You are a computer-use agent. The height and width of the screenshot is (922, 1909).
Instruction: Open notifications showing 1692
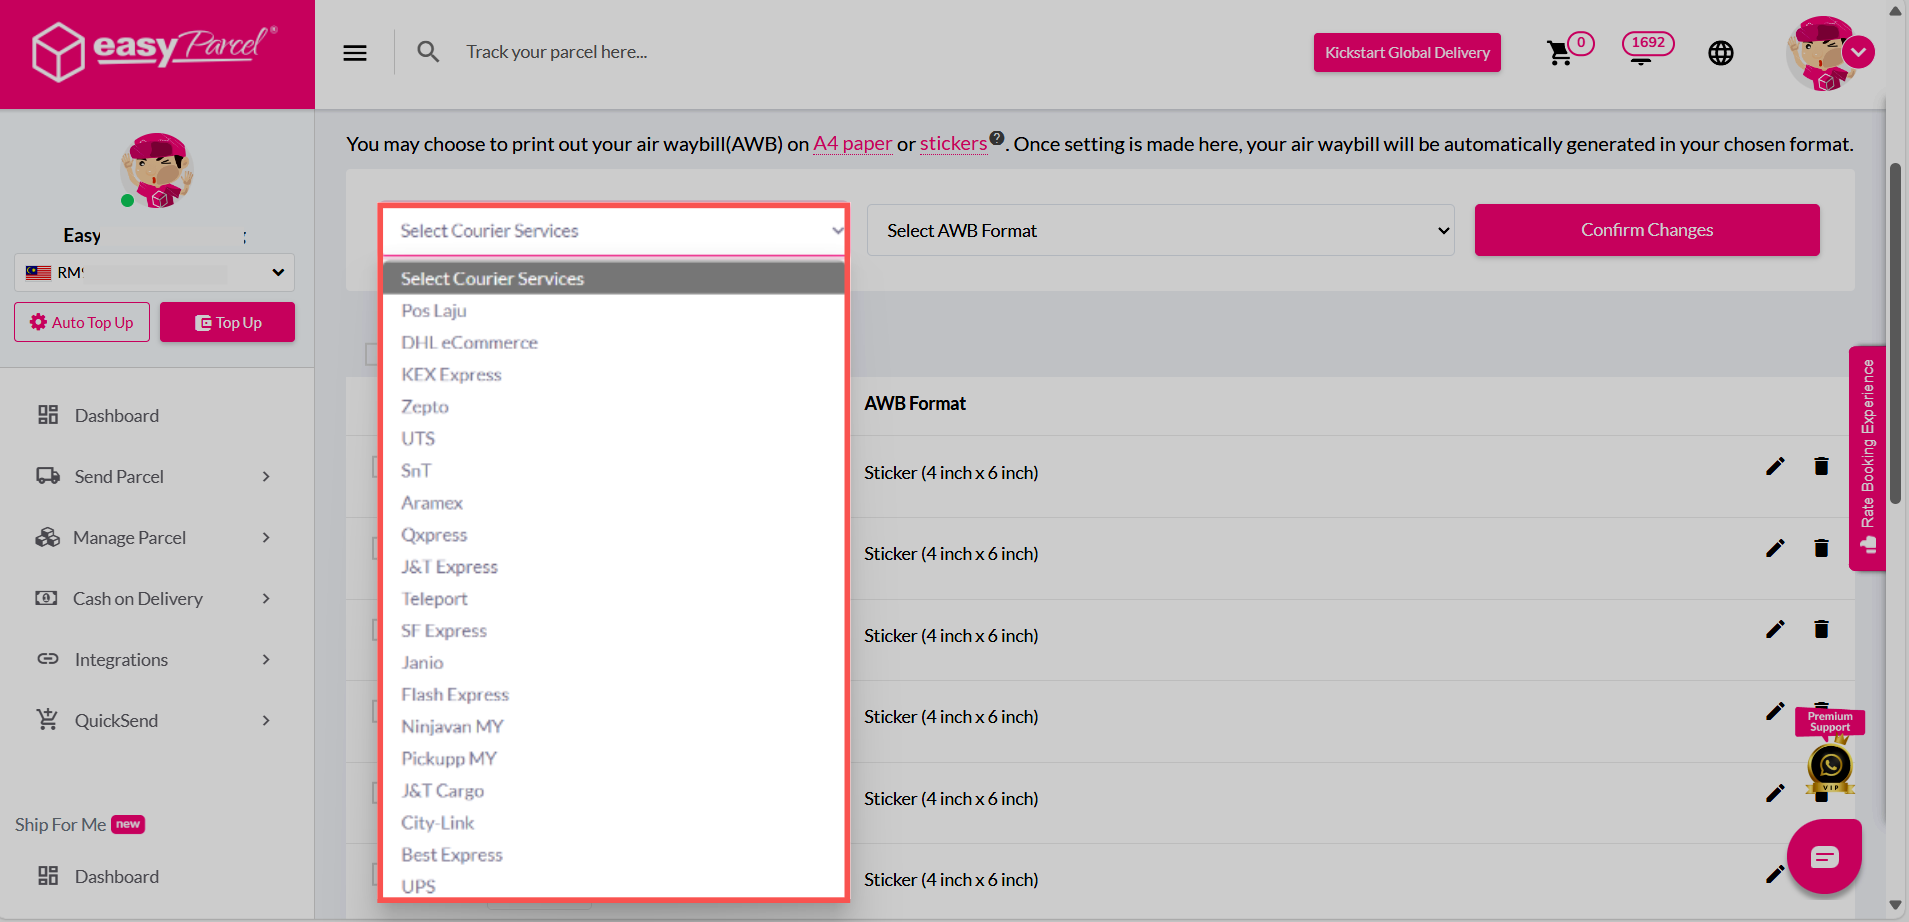(x=1647, y=47)
